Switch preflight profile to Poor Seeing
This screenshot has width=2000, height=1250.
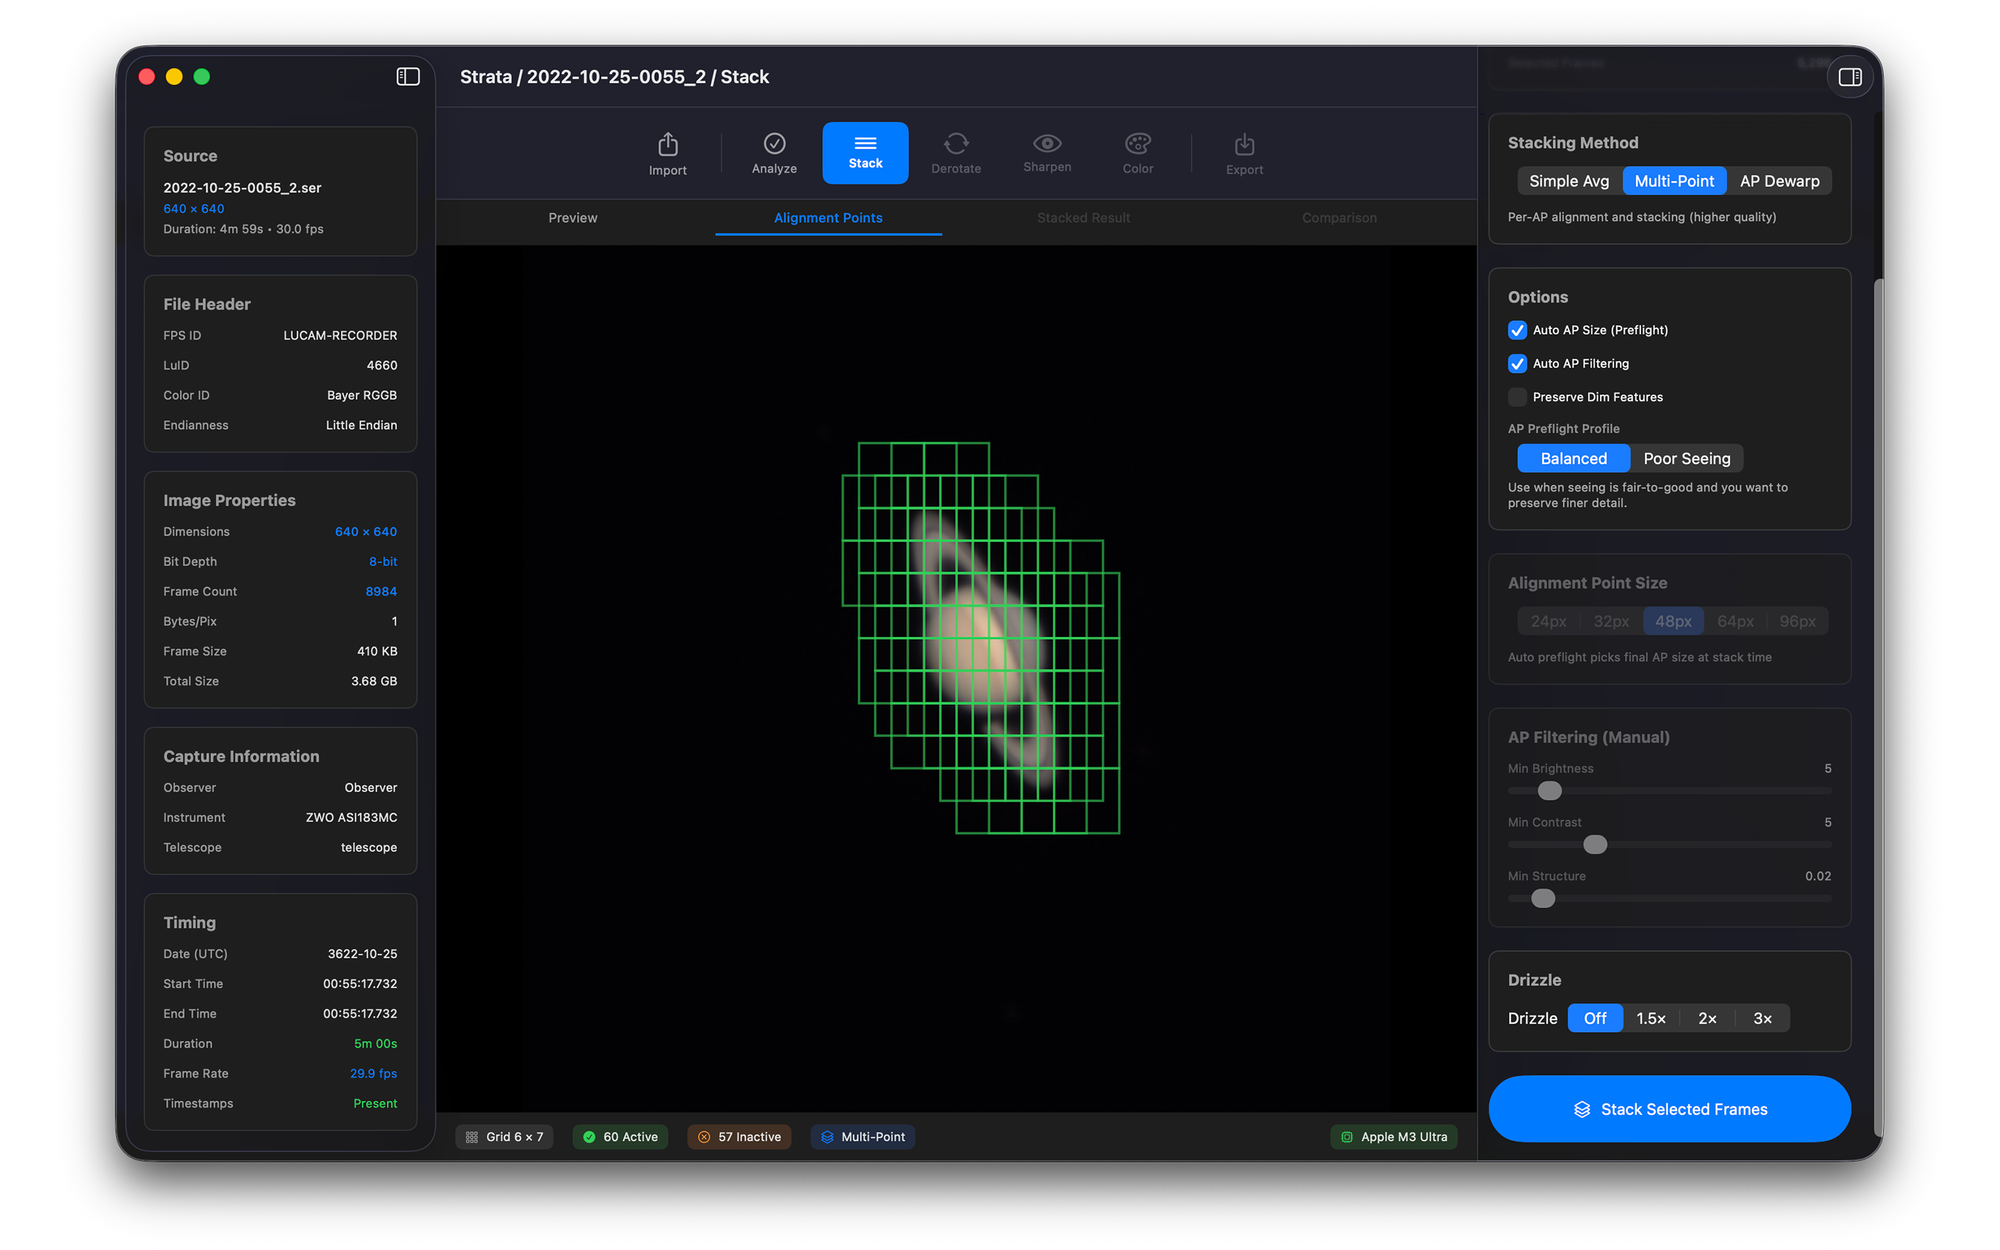click(1686, 459)
